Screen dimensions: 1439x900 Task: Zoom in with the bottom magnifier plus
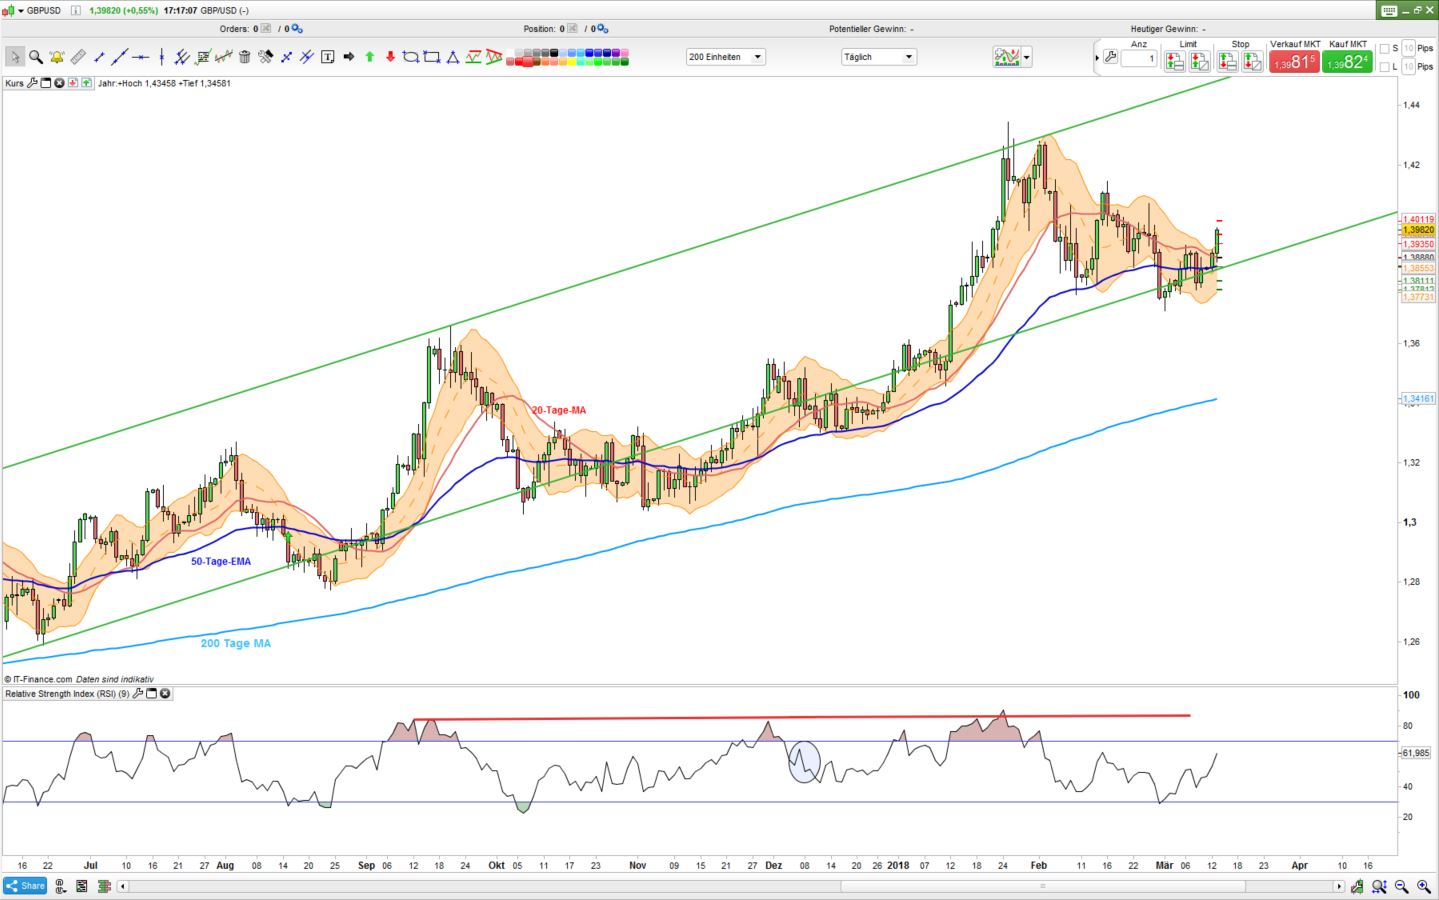point(1423,886)
